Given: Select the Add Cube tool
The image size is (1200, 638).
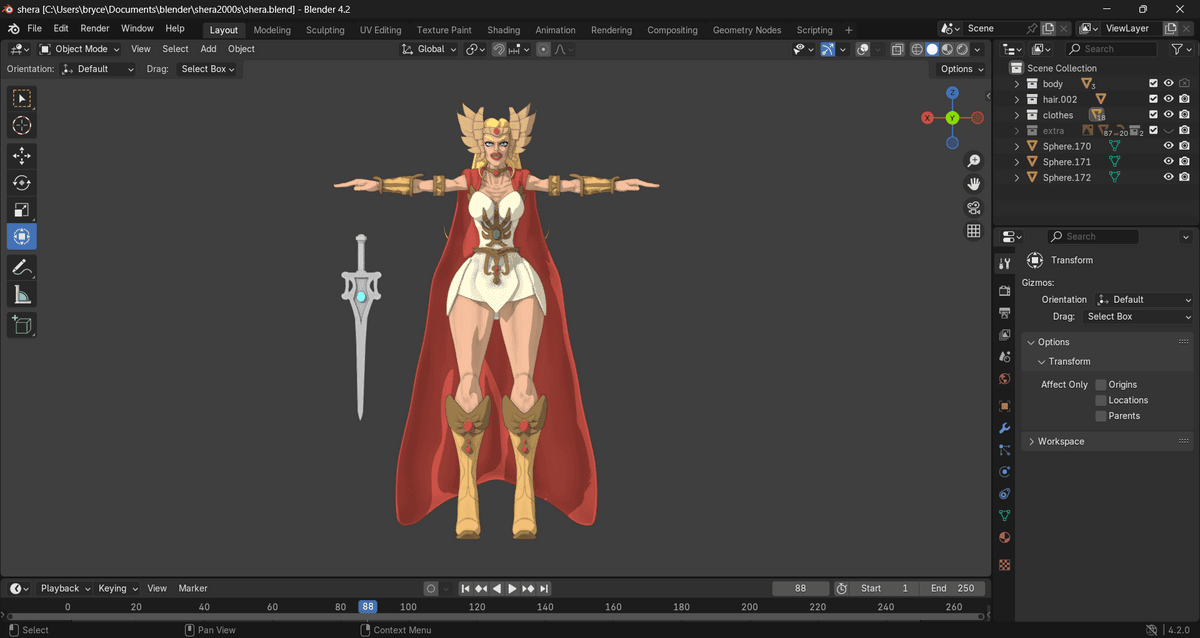Looking at the screenshot, I should click(x=22, y=324).
